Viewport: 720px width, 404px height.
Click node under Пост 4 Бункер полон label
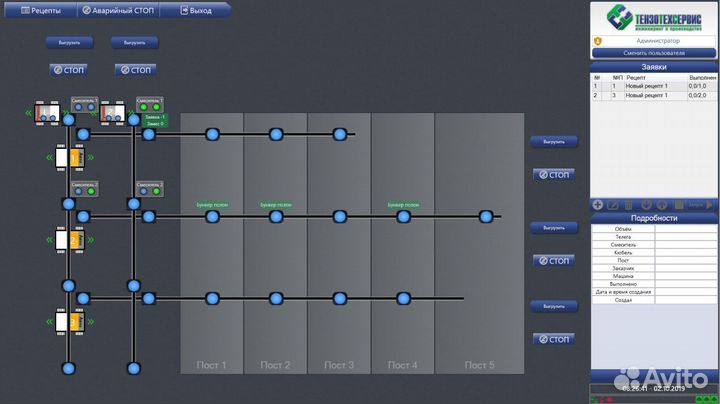[403, 216]
